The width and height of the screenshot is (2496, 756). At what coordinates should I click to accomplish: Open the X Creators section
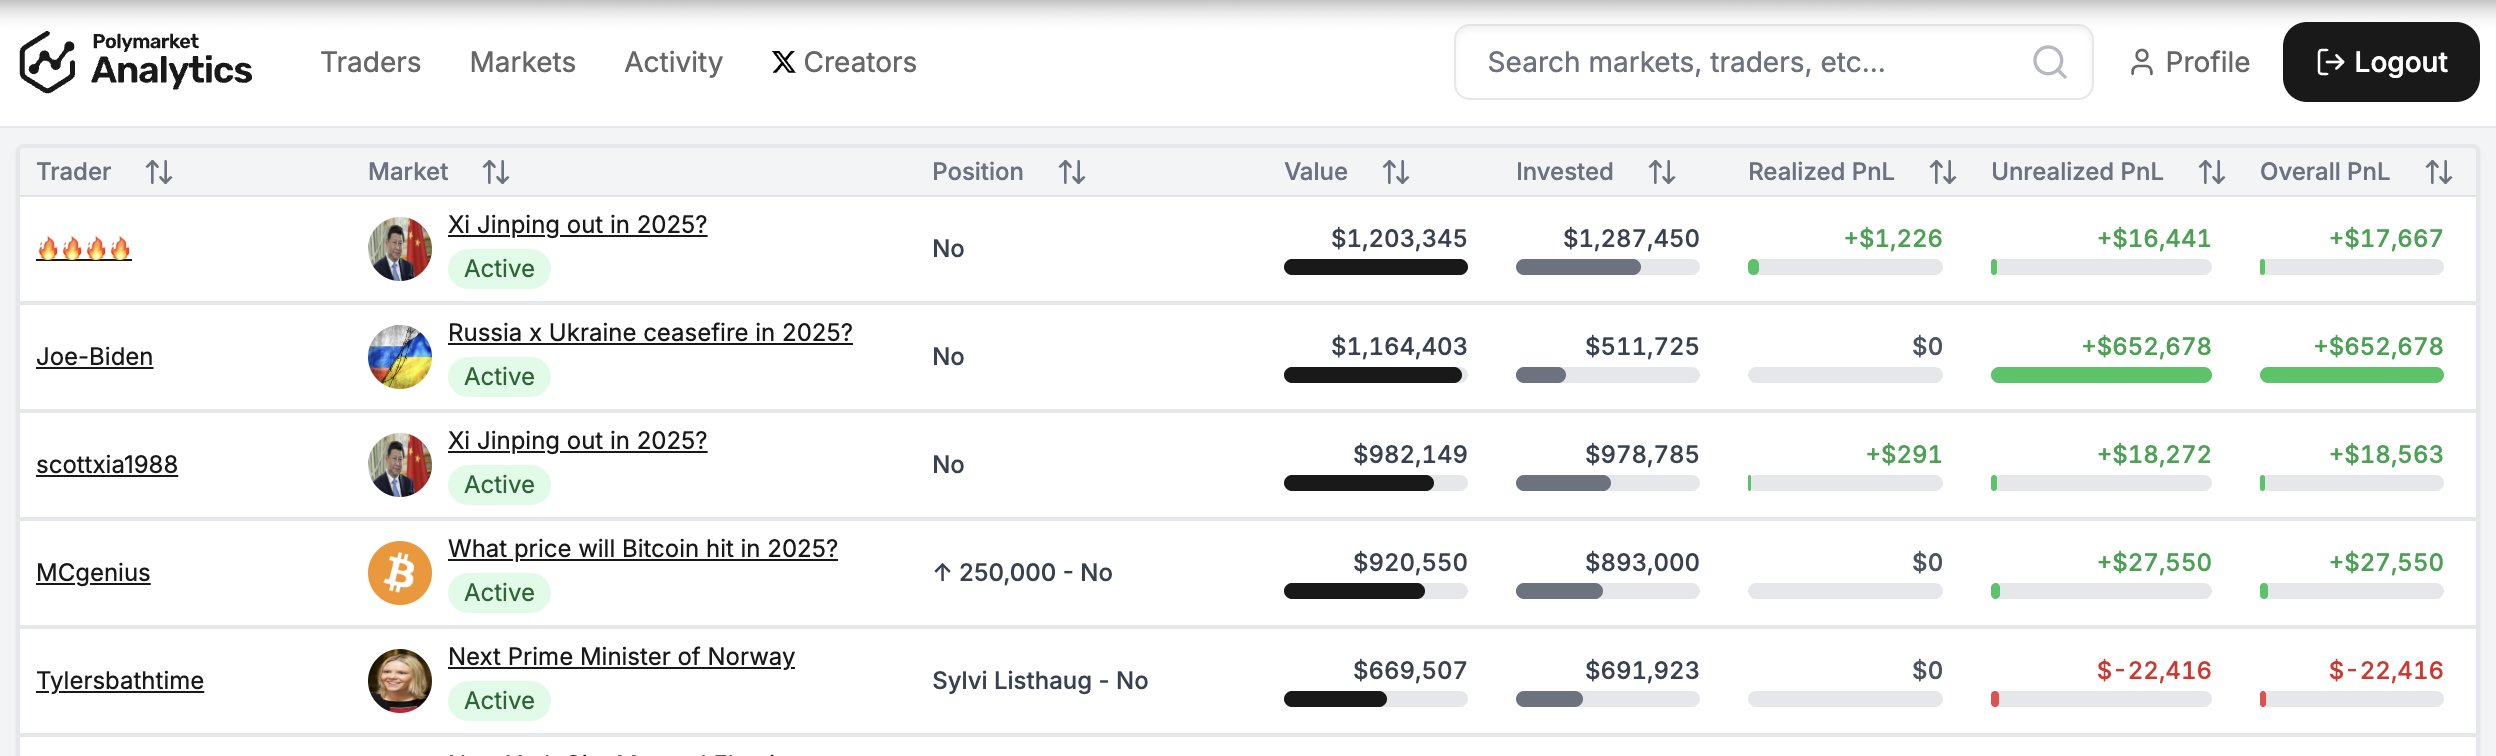tap(844, 62)
